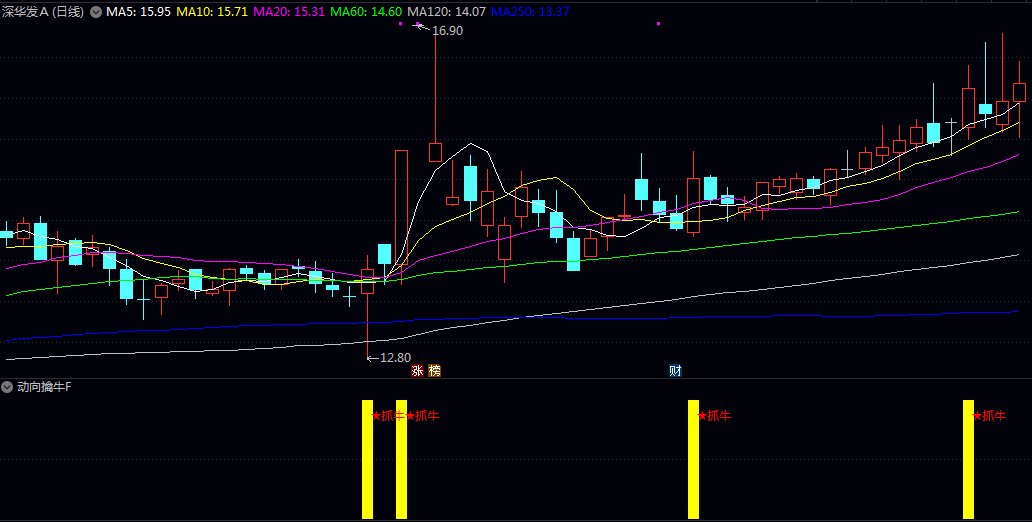
Task: Click the 16.90 high price label
Action: pyautogui.click(x=448, y=31)
